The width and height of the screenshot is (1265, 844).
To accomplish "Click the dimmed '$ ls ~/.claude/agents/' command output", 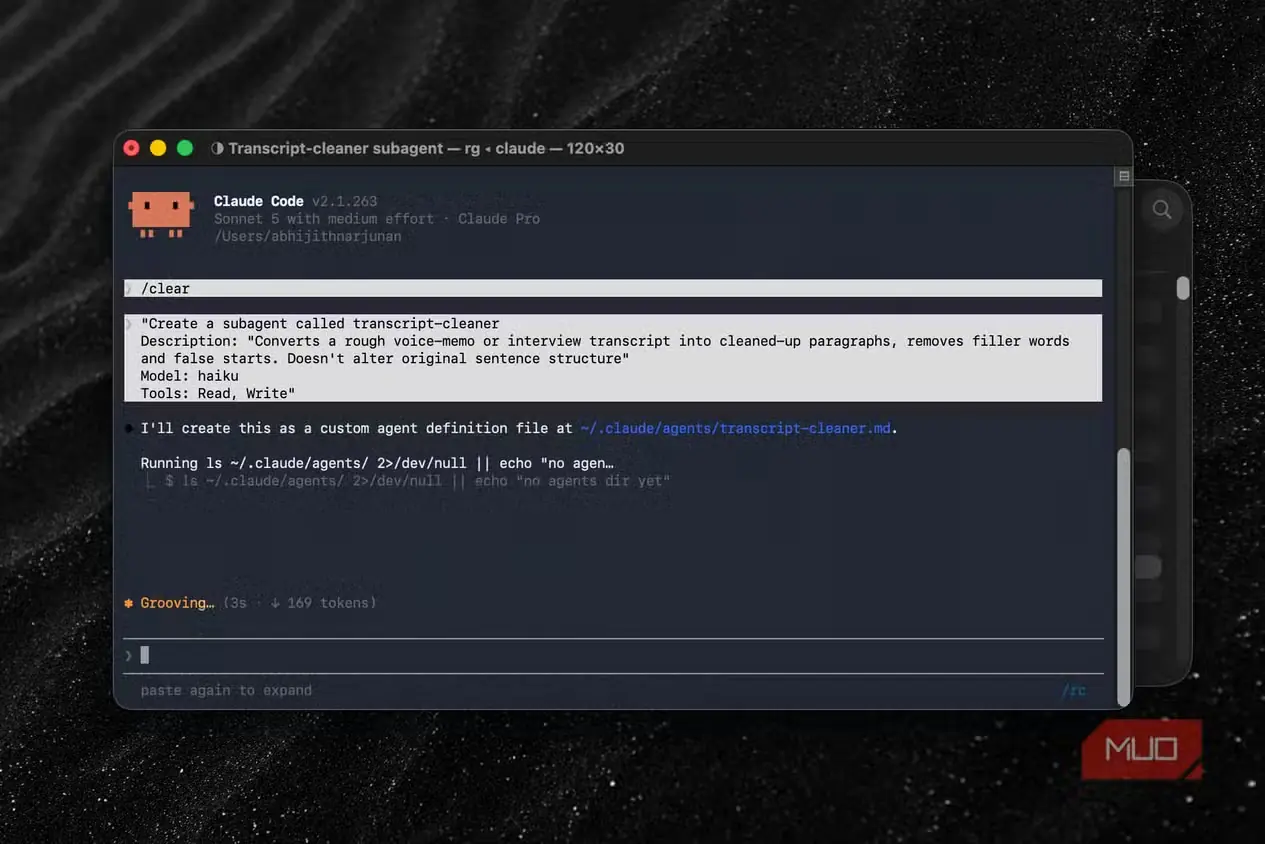I will 417,481.
